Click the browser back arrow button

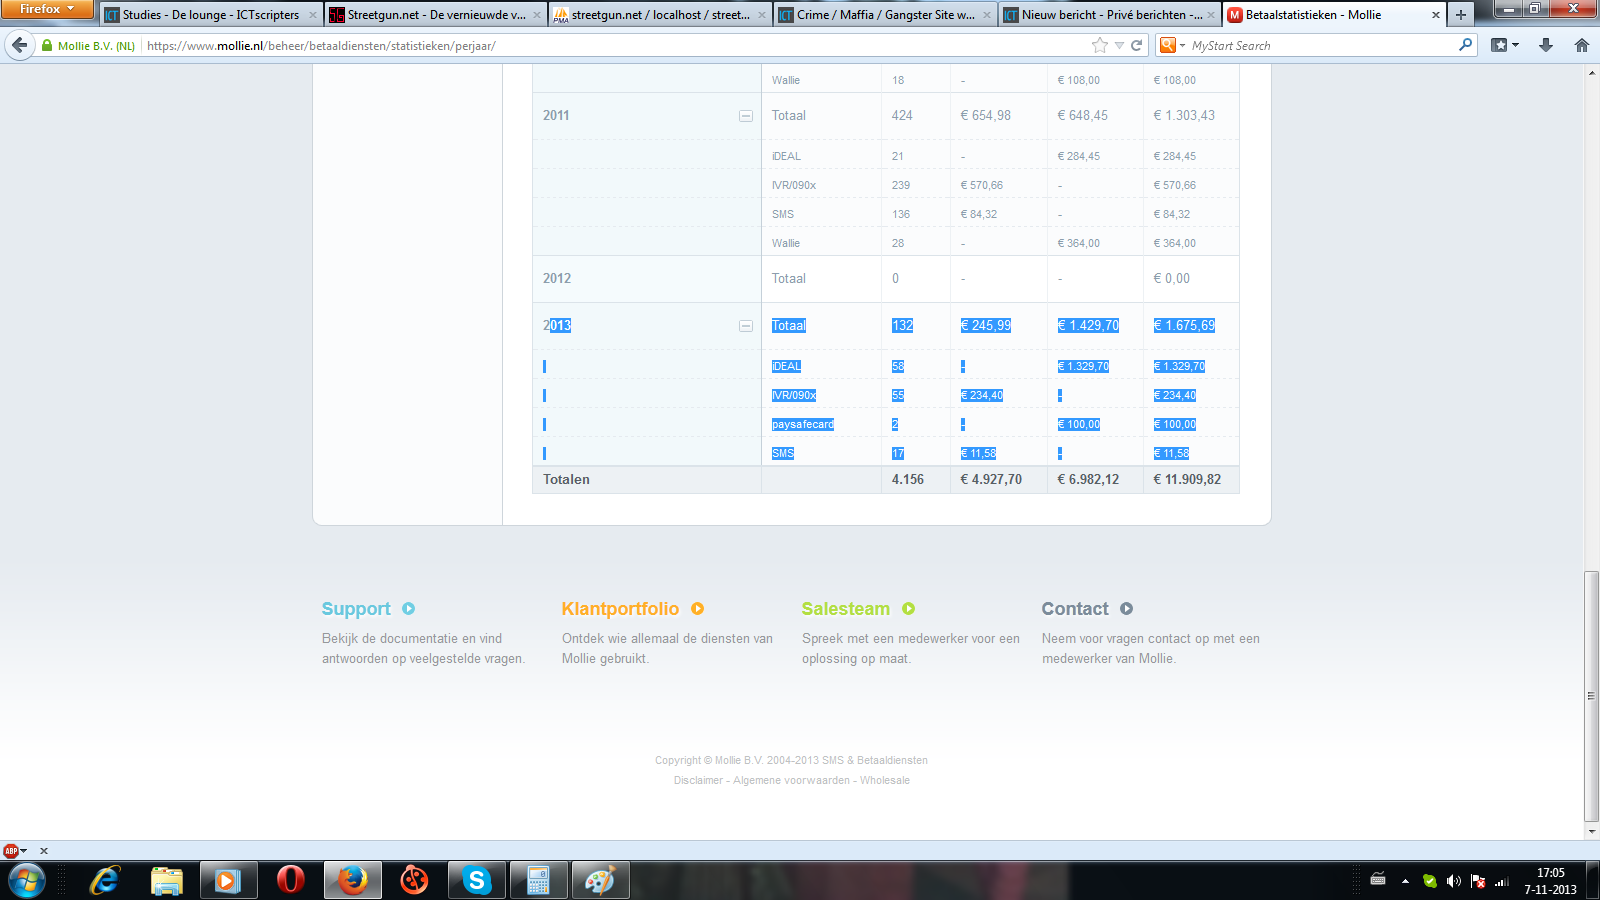coord(20,45)
